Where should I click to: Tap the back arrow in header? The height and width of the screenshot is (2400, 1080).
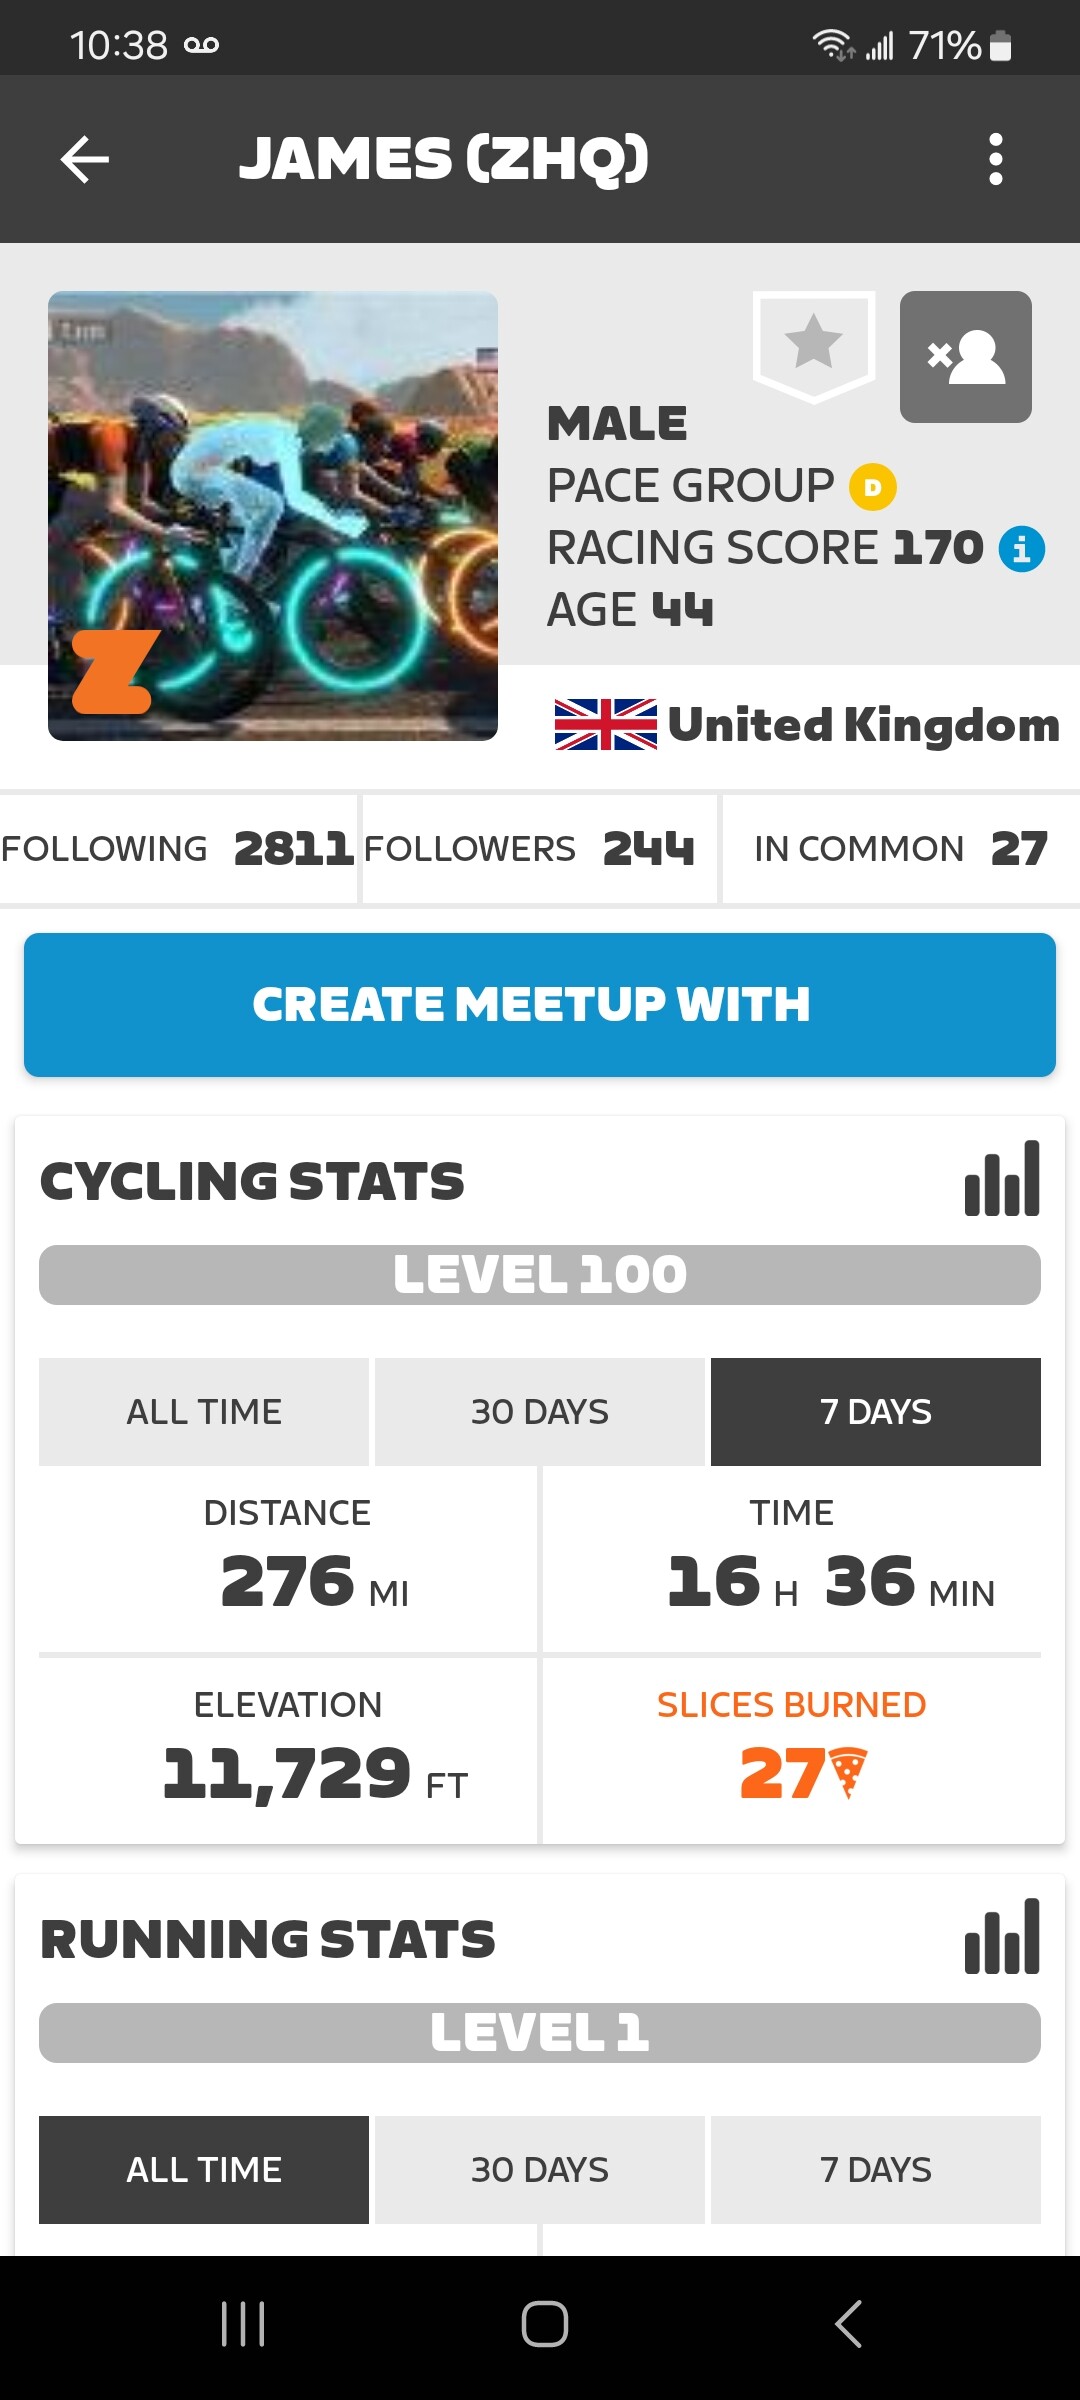(85, 159)
